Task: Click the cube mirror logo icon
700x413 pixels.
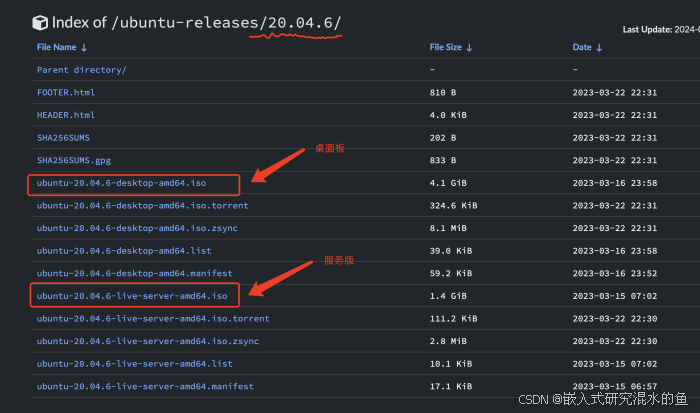Action: click(40, 23)
